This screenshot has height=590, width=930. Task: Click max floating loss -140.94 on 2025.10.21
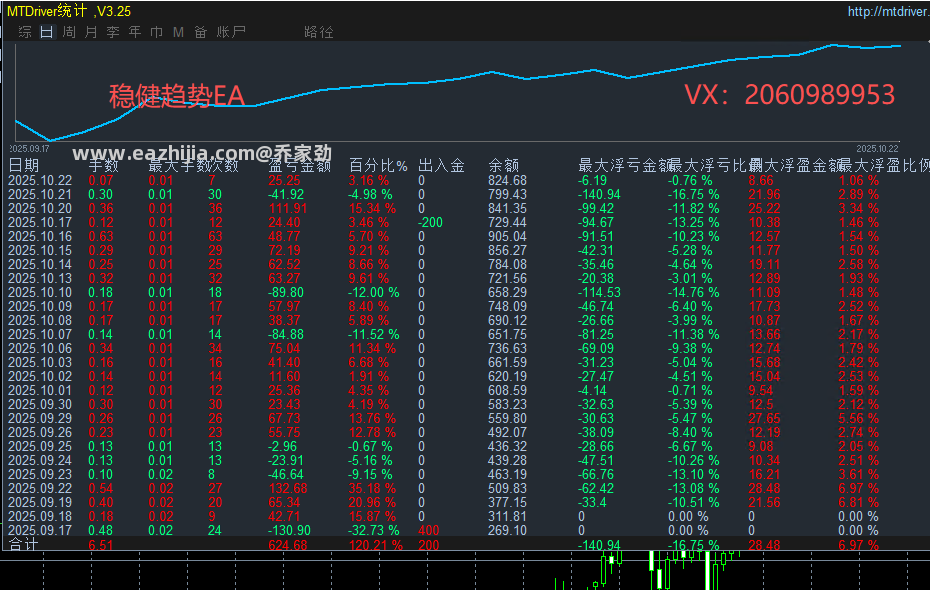tap(599, 194)
